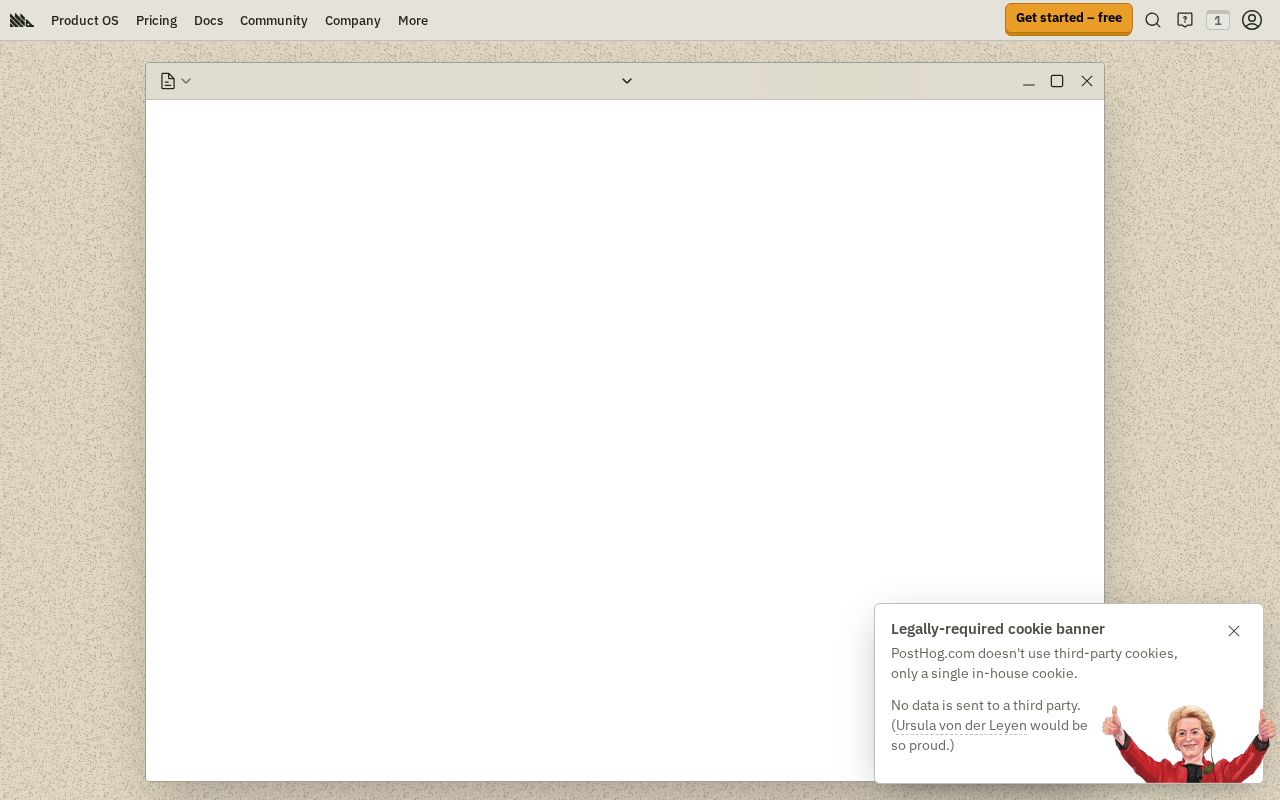Open the Community menu
The height and width of the screenshot is (800, 1280).
click(273, 20)
